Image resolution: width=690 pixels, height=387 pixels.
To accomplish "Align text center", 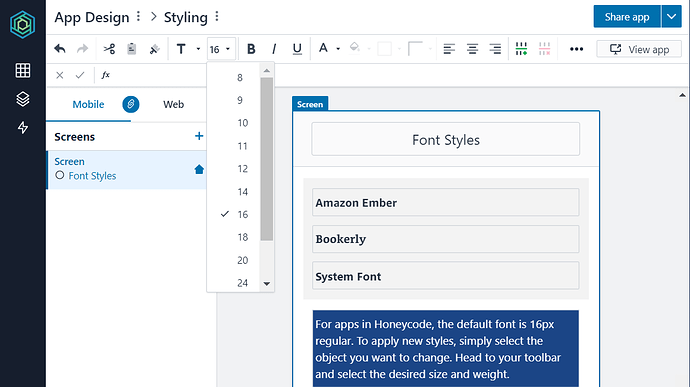I will pos(472,49).
